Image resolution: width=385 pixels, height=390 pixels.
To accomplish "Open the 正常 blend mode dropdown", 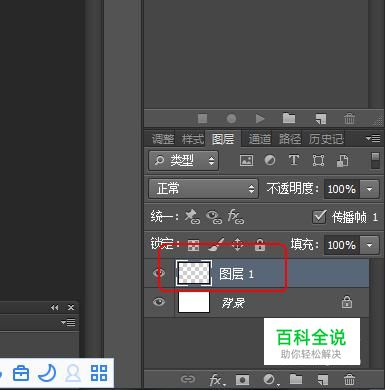I will point(203,189).
